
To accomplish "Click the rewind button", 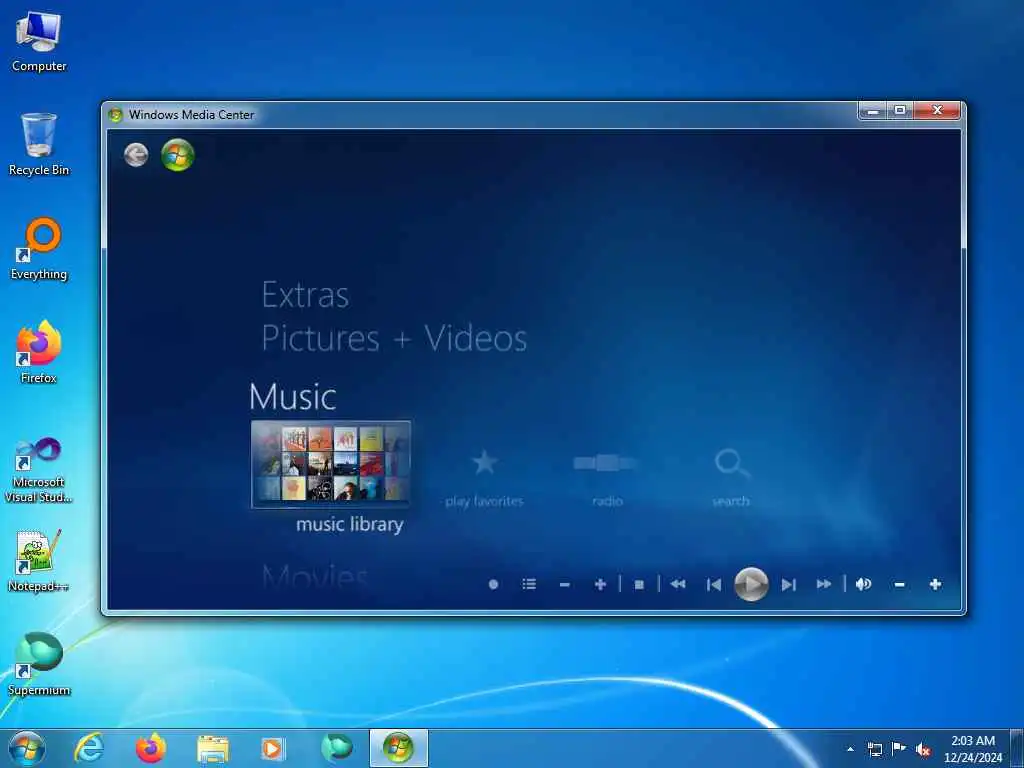I will [678, 584].
